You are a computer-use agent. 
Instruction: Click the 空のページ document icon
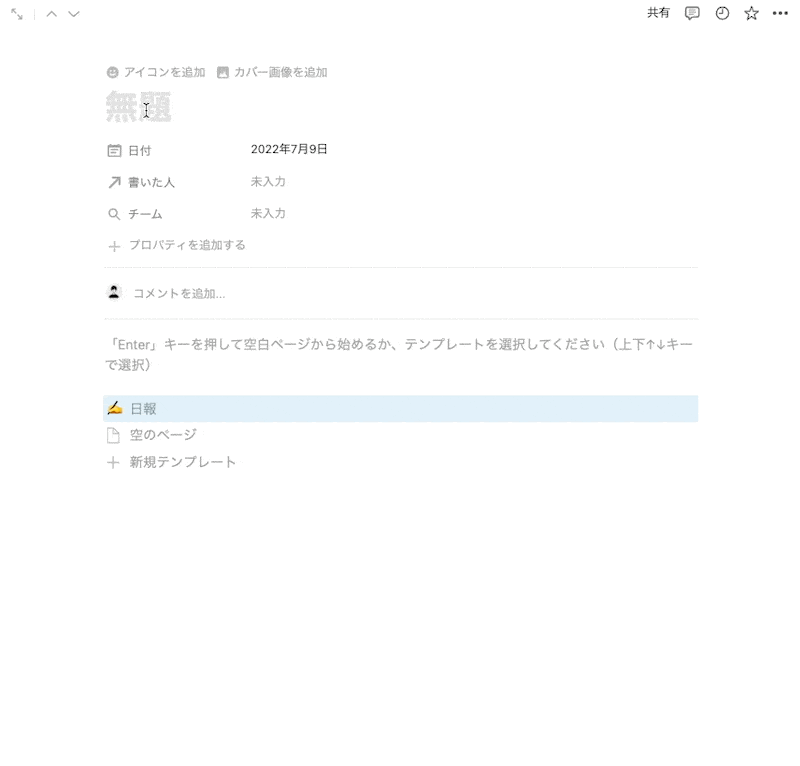point(113,435)
